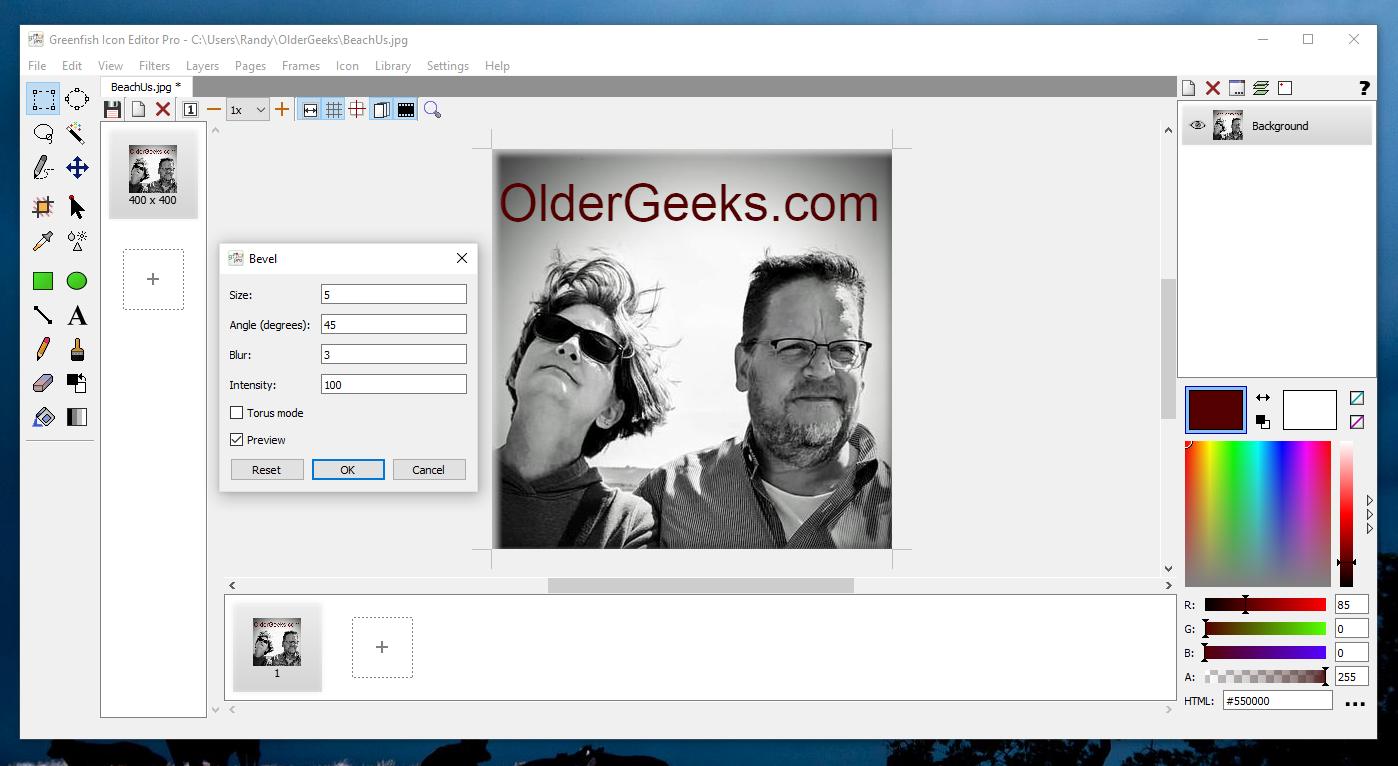
Task: Enable Torus mode checkbox
Action: 237,412
